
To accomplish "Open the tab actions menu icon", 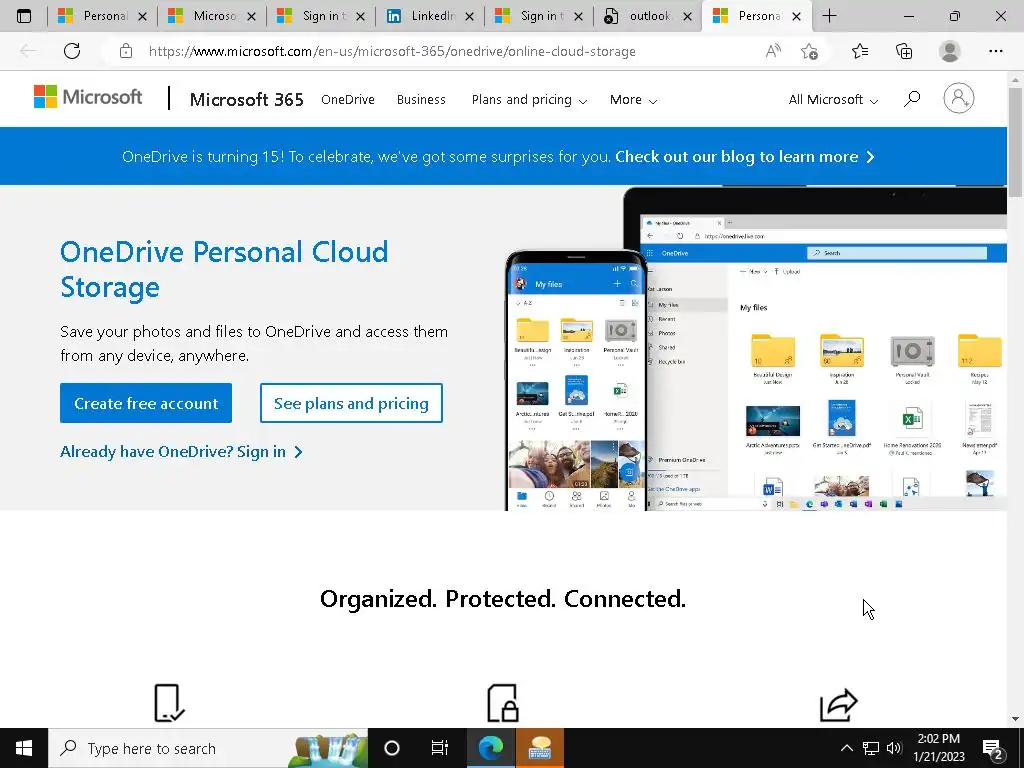I will [x=24, y=16].
